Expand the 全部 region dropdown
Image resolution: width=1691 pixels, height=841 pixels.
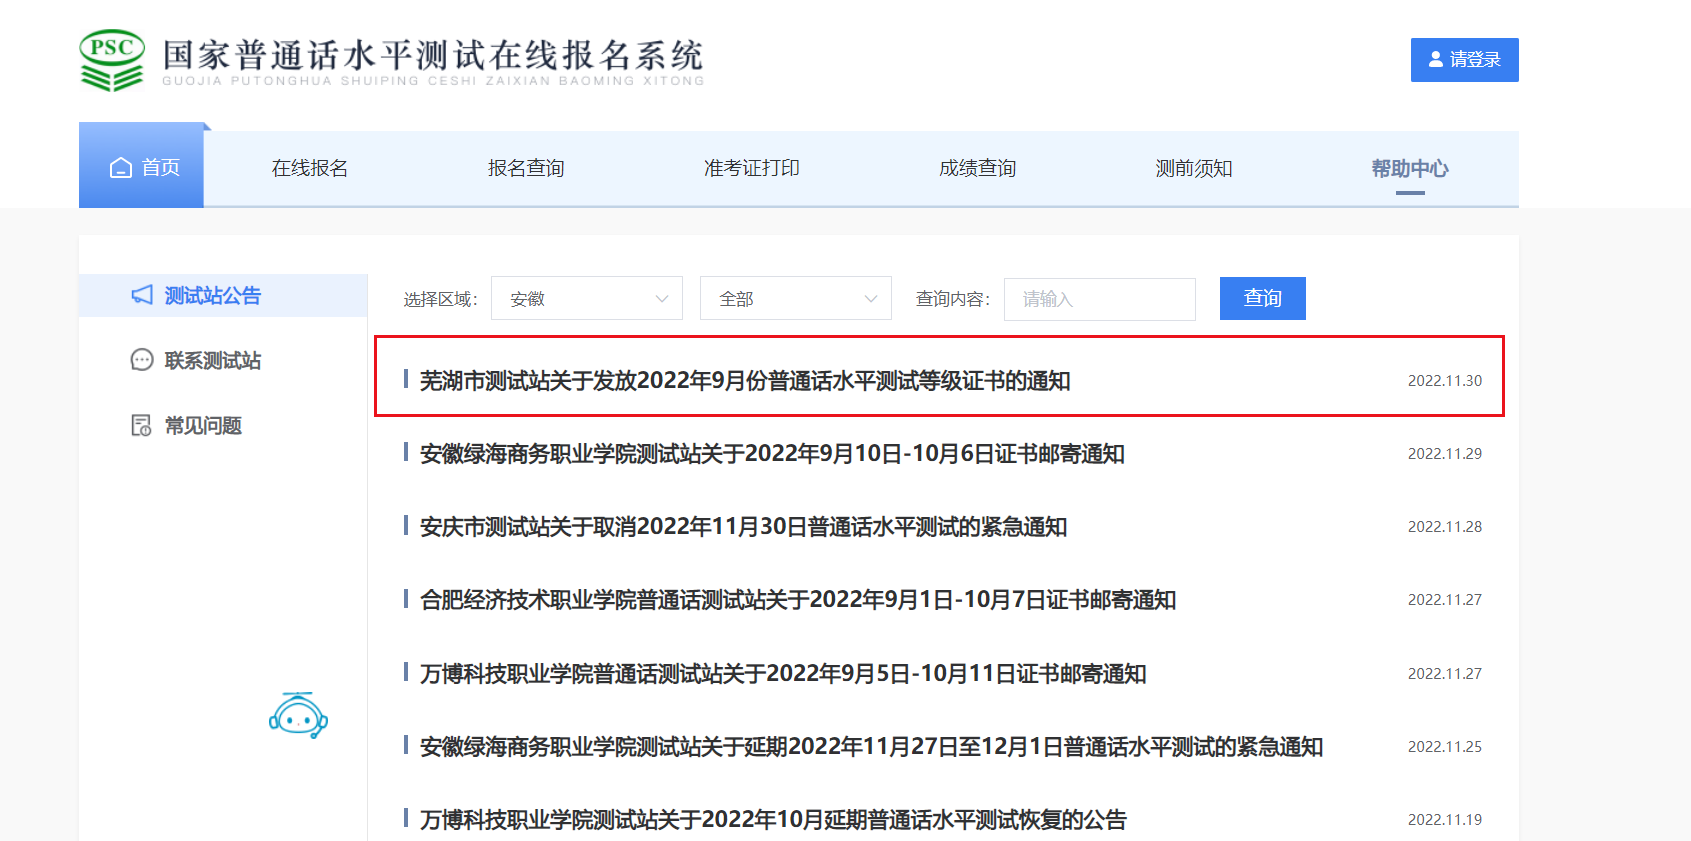coord(796,299)
